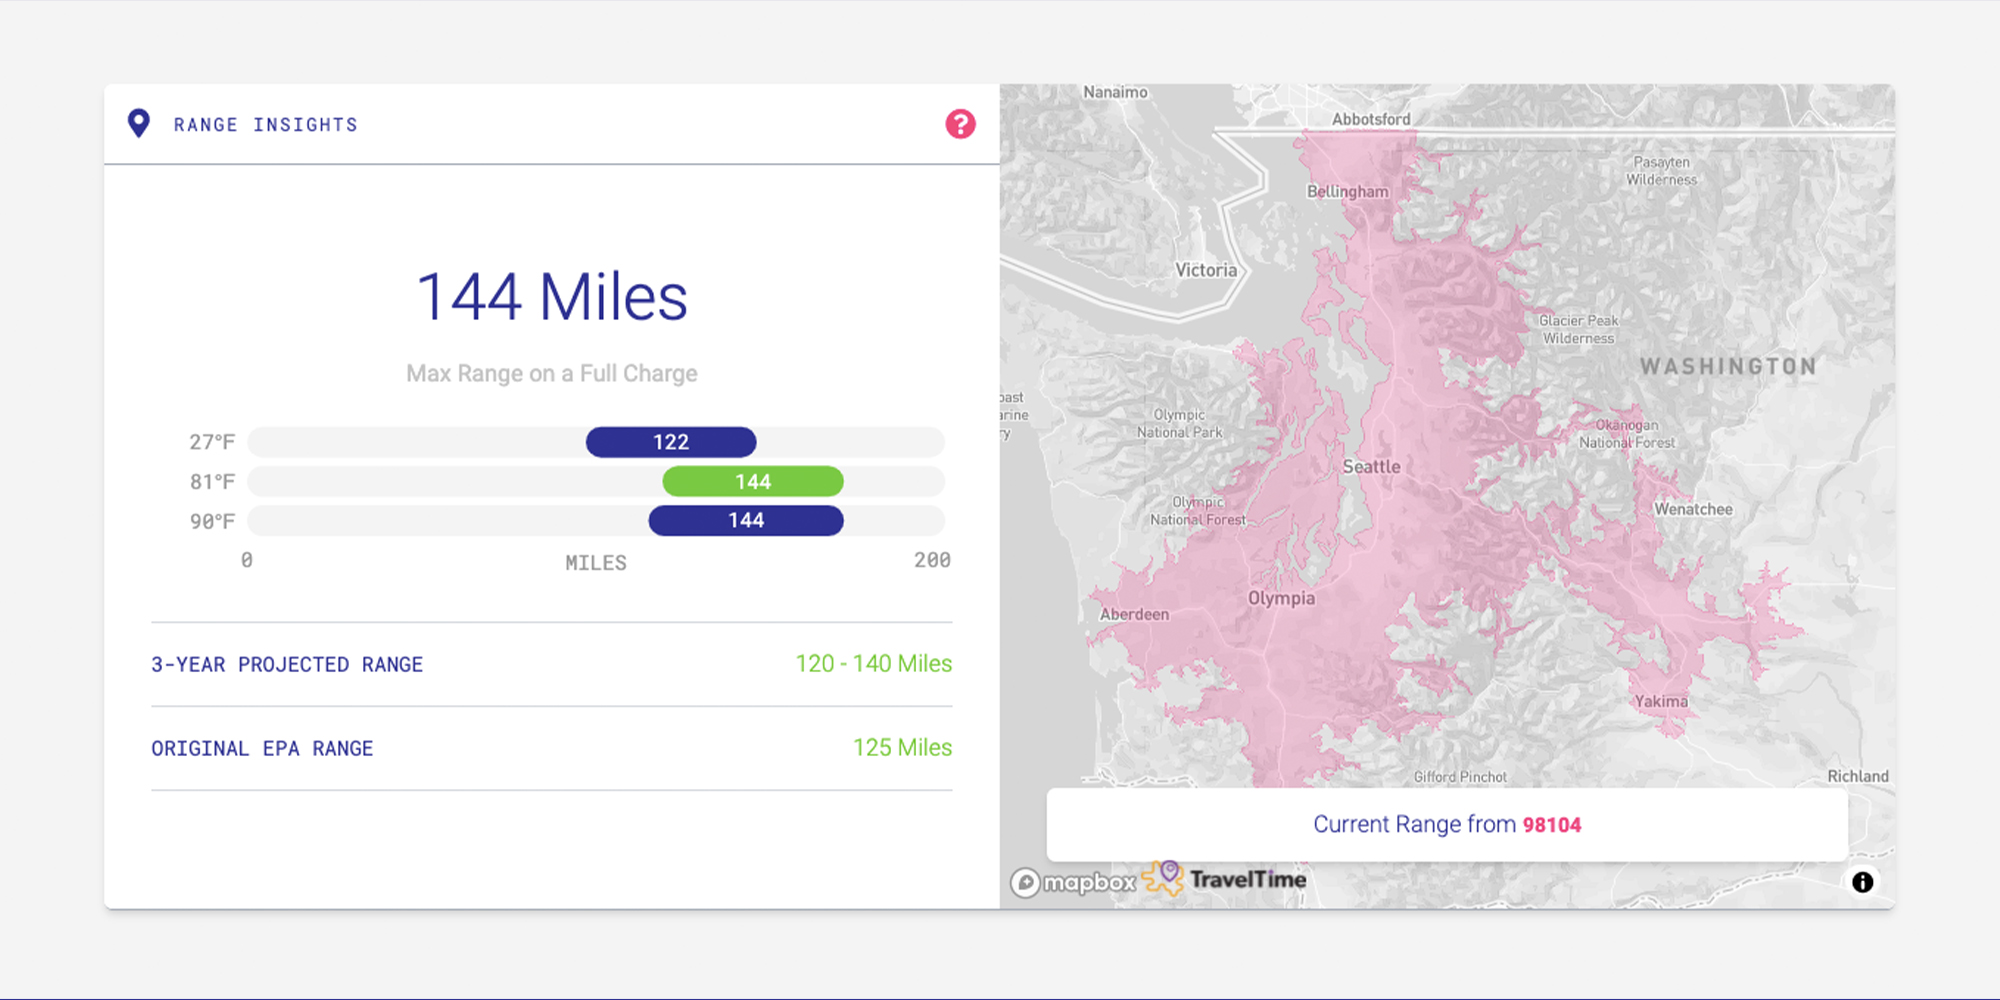Screen dimensions: 2000x1000
Task: Open the pink help question mark
Action: coord(960,124)
